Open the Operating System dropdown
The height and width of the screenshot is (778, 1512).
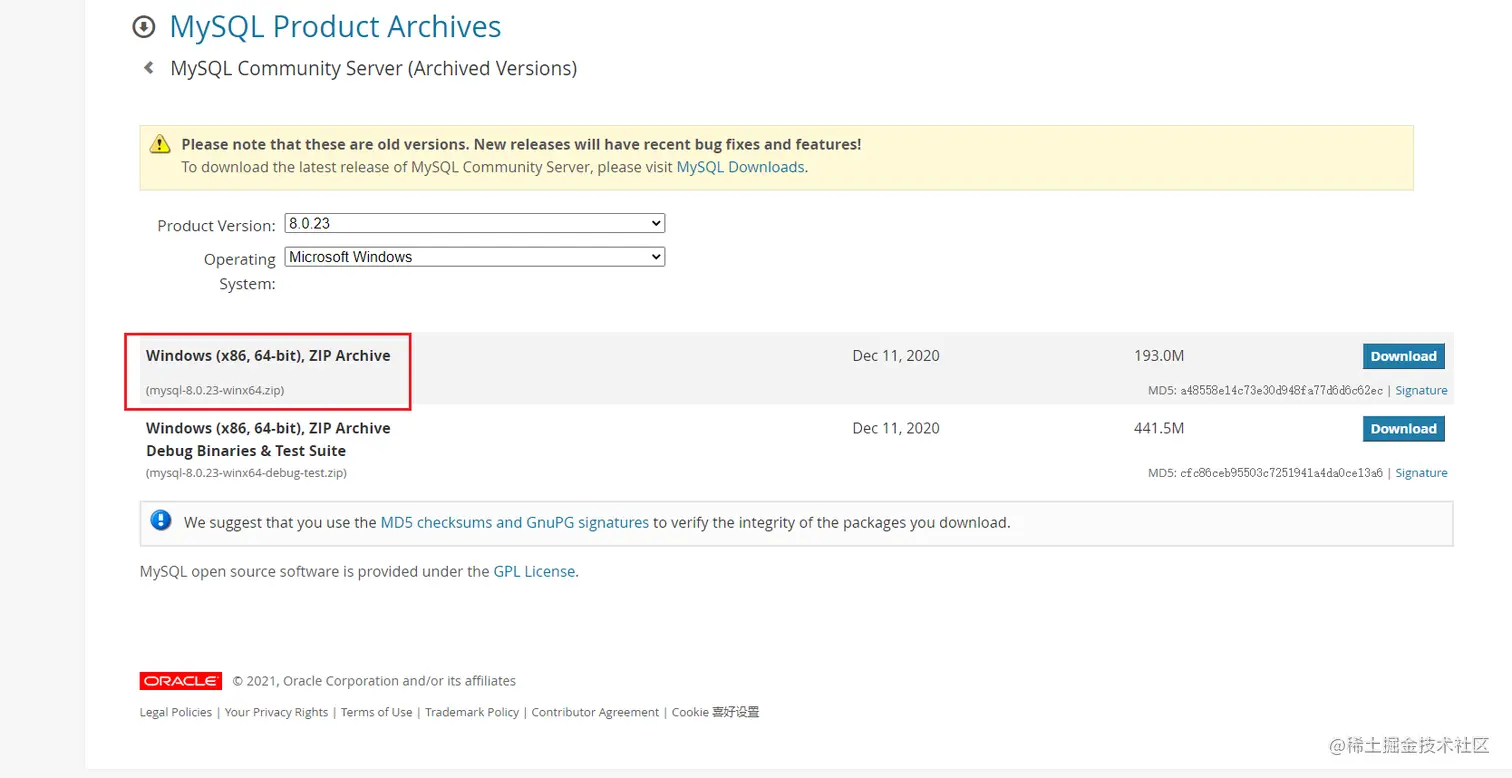pos(475,257)
